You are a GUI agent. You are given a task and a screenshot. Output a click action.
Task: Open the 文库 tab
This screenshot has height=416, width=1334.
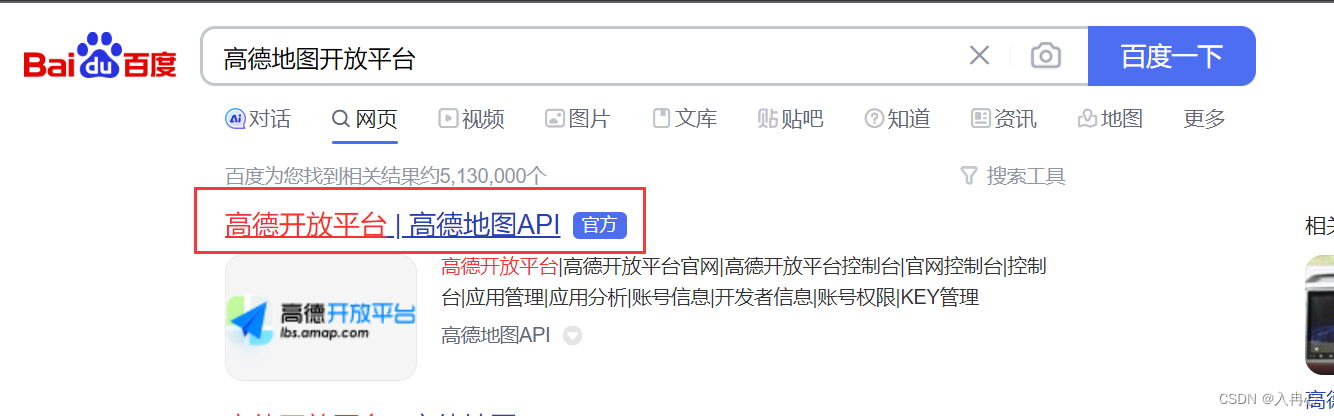click(685, 119)
